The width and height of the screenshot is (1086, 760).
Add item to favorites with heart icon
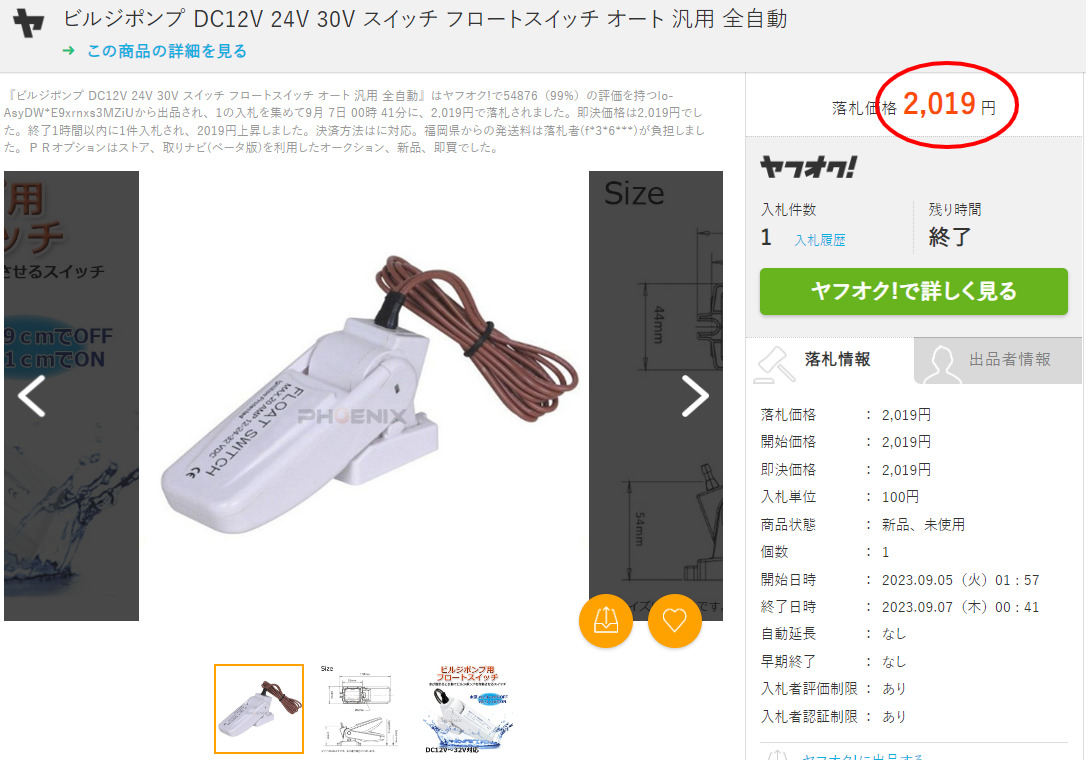[675, 620]
